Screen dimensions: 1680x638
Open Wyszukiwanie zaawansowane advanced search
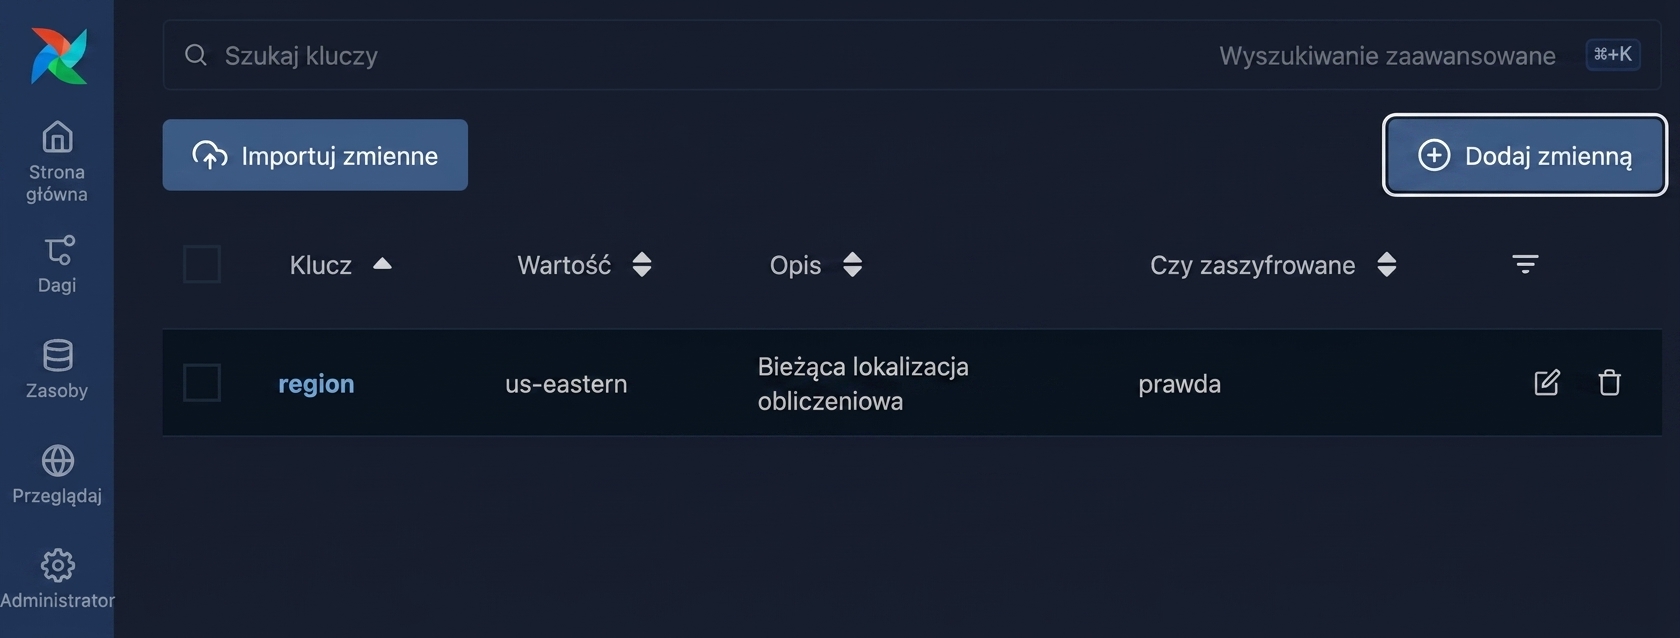[1387, 56]
